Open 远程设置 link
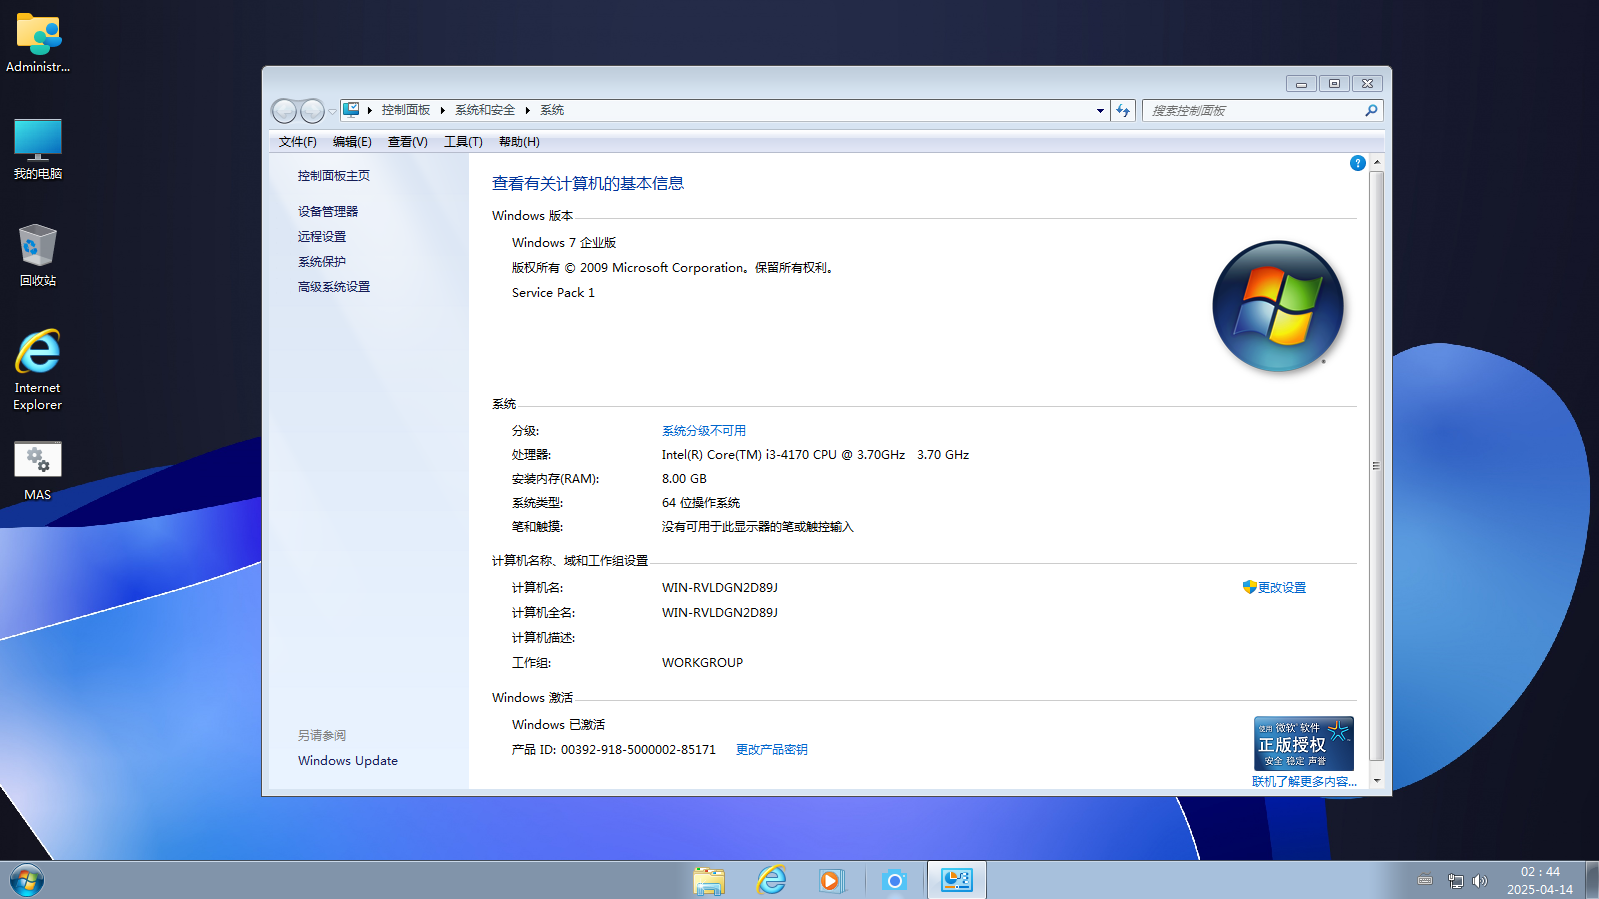Image resolution: width=1599 pixels, height=899 pixels. click(x=322, y=237)
